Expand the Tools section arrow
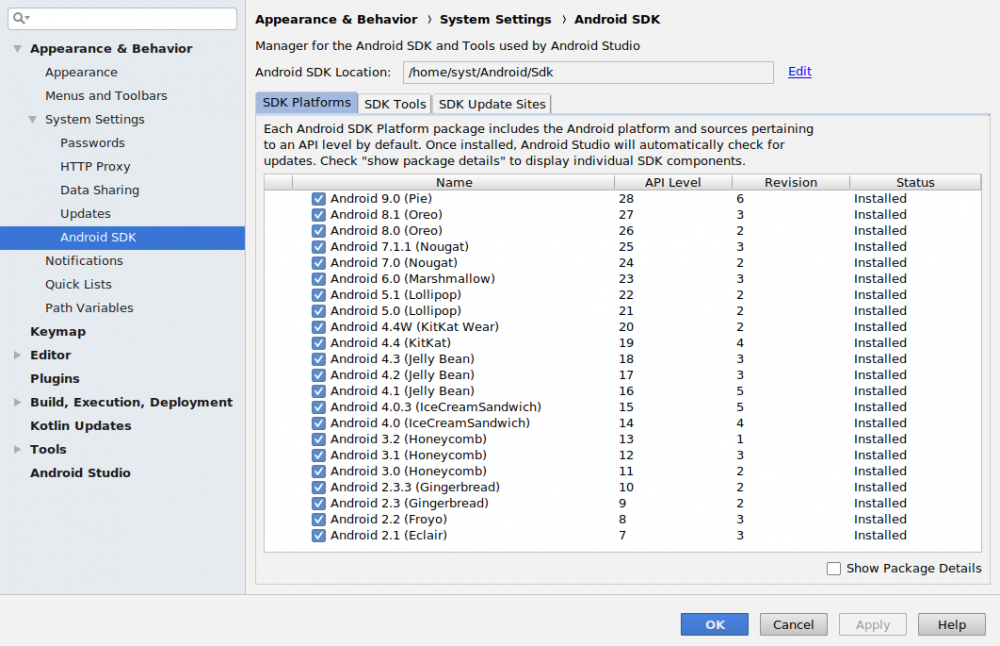Image resolution: width=1000 pixels, height=646 pixels. [17, 450]
